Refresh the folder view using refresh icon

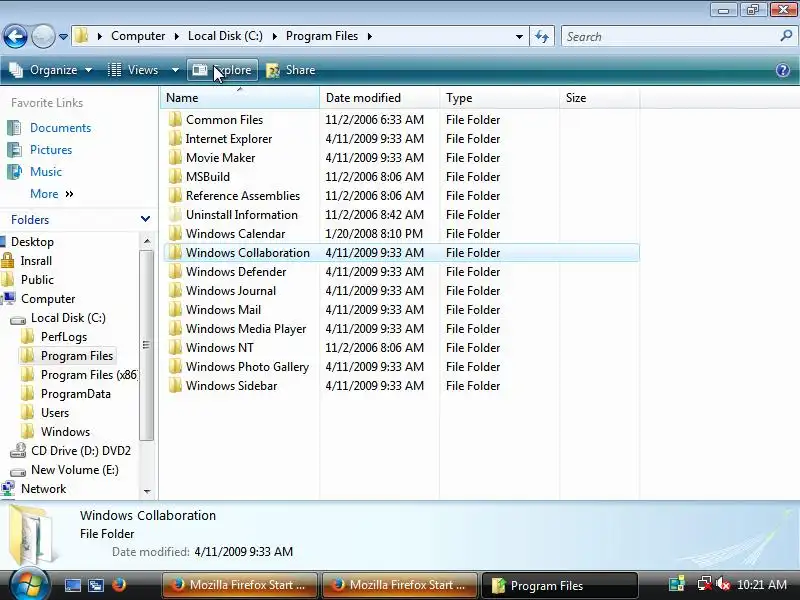(x=542, y=37)
